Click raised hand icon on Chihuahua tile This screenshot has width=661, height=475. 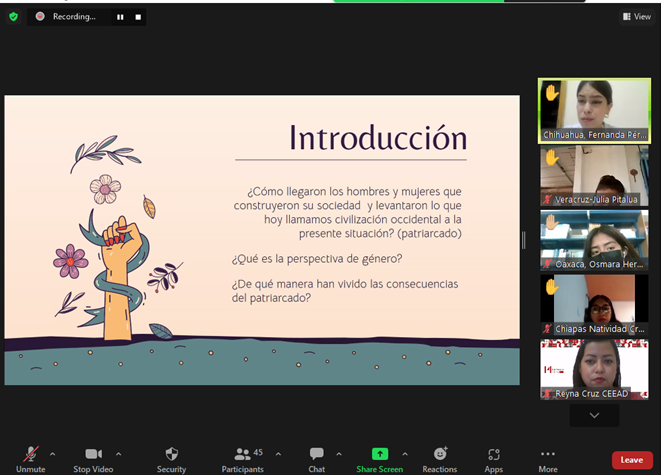[552, 93]
